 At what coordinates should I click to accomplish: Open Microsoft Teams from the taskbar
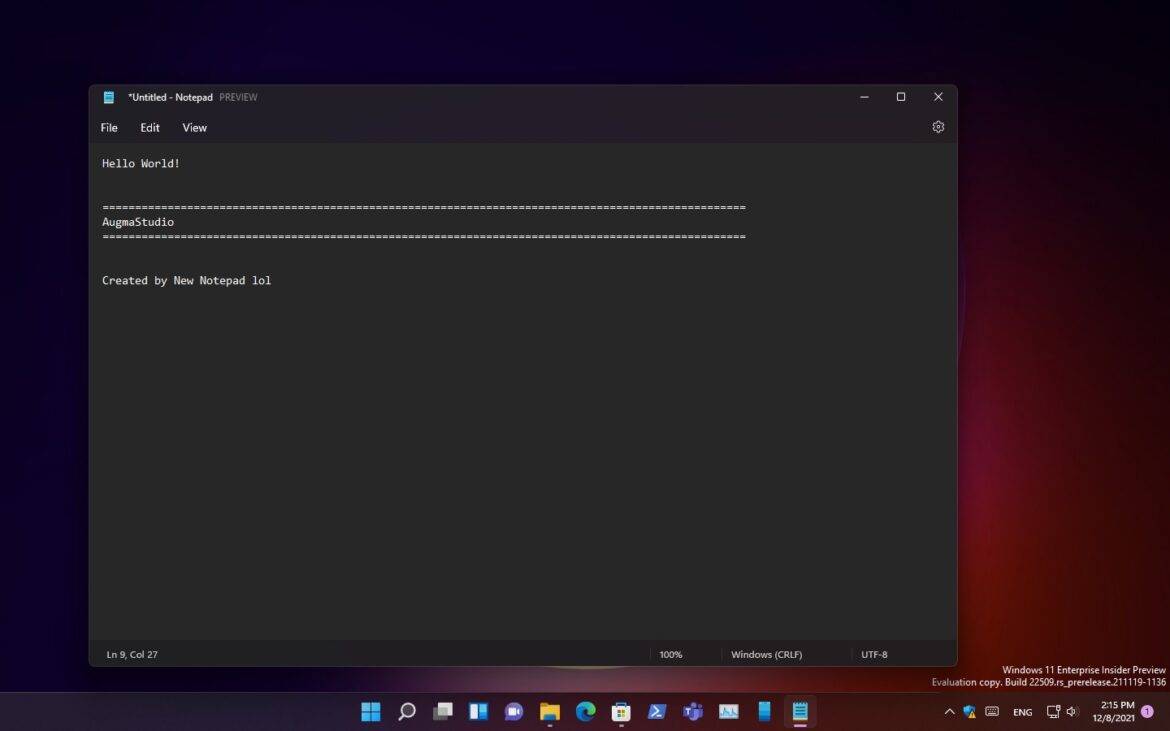coord(693,711)
